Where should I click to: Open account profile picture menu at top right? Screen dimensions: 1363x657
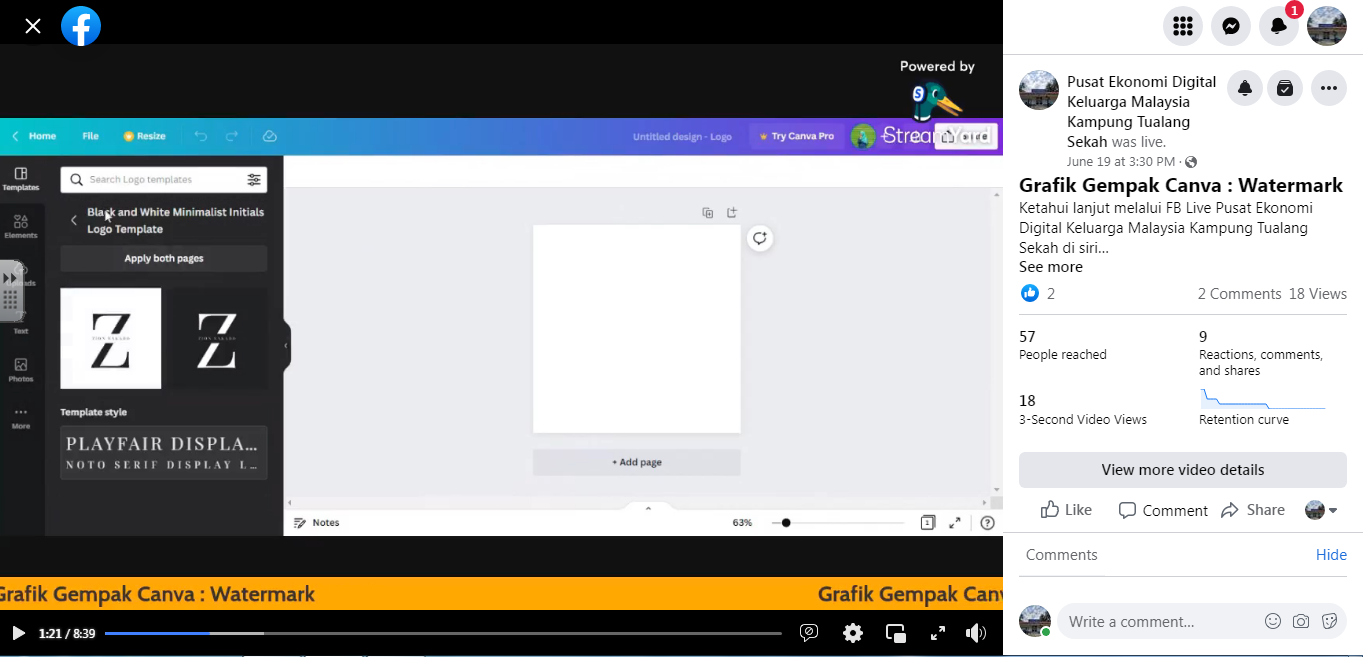(1327, 26)
